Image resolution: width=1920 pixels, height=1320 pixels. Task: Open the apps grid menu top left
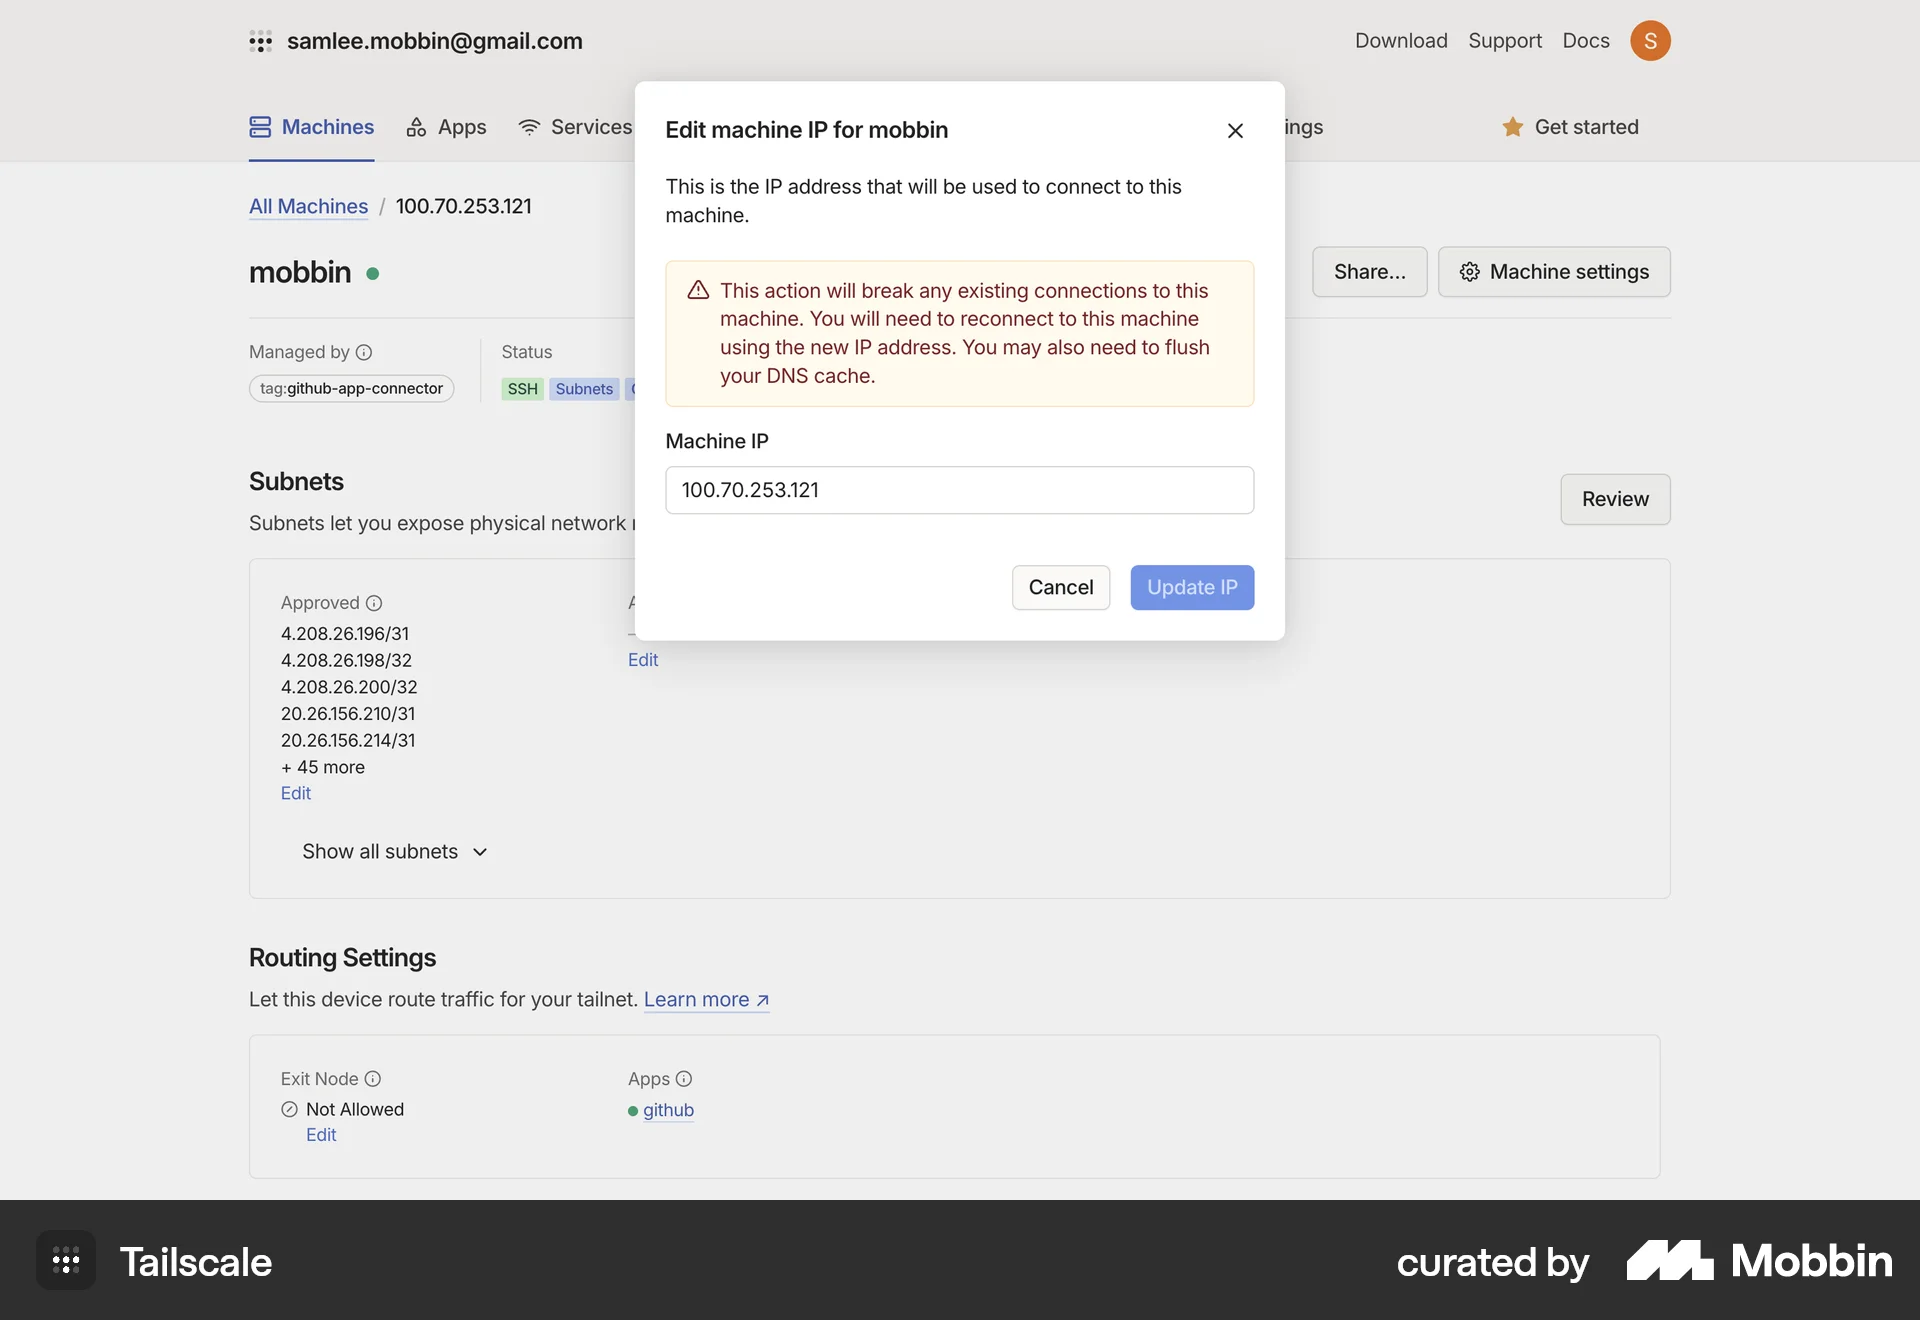tap(261, 41)
